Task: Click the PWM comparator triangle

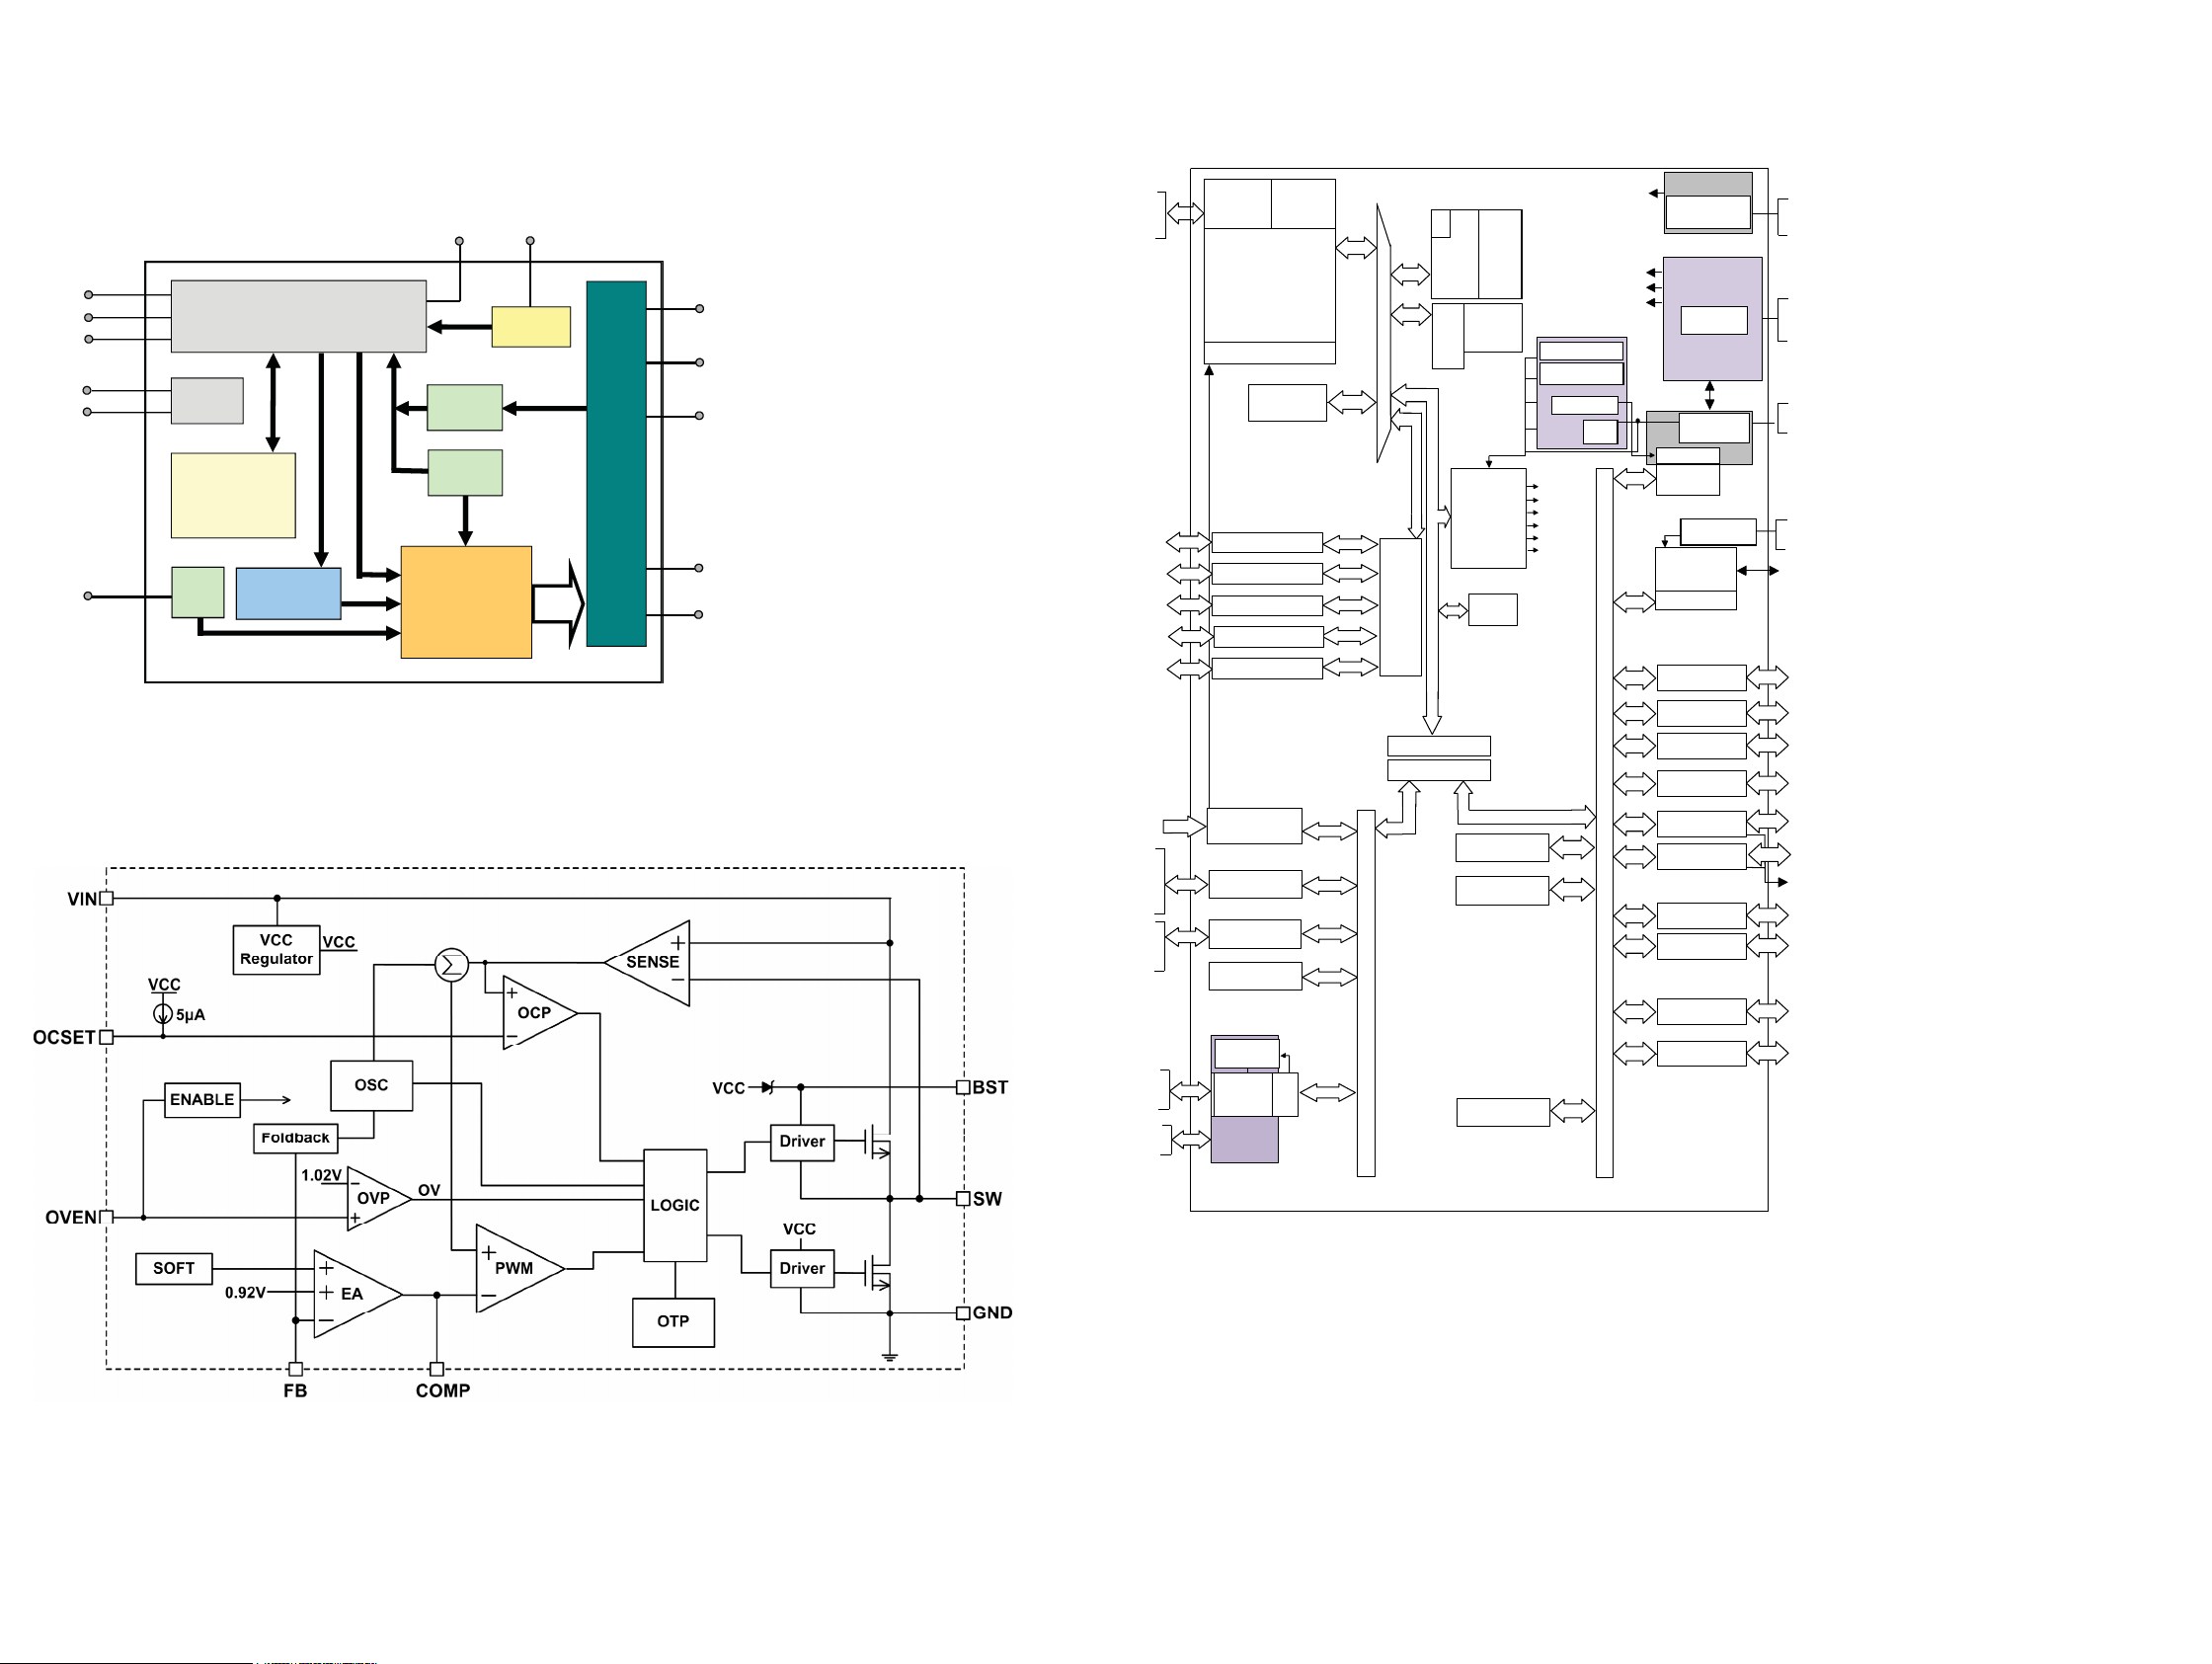Action: (513, 1268)
